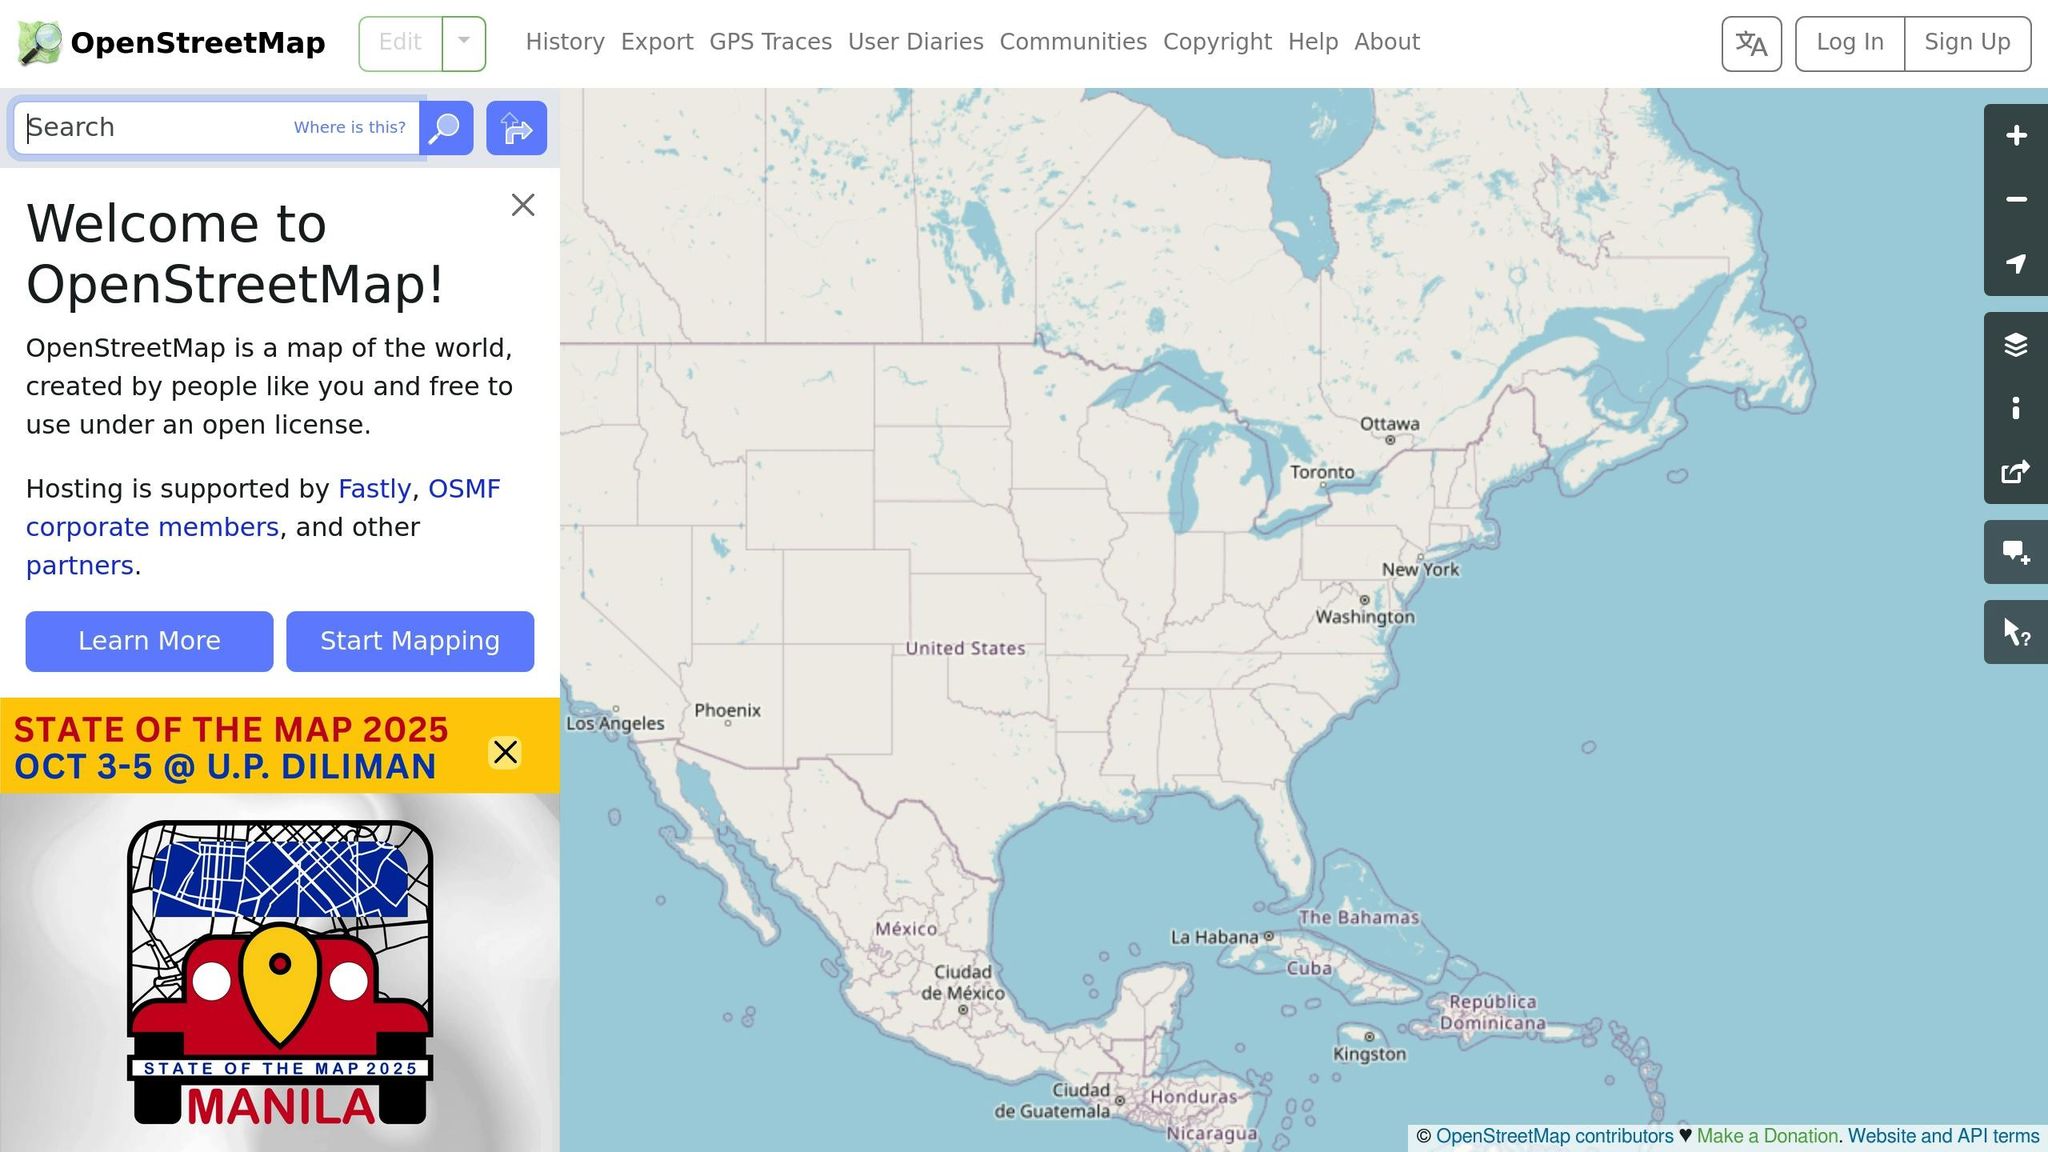The width and height of the screenshot is (2048, 1152).
Task: Click the New York label on the map
Action: pos(1420,569)
